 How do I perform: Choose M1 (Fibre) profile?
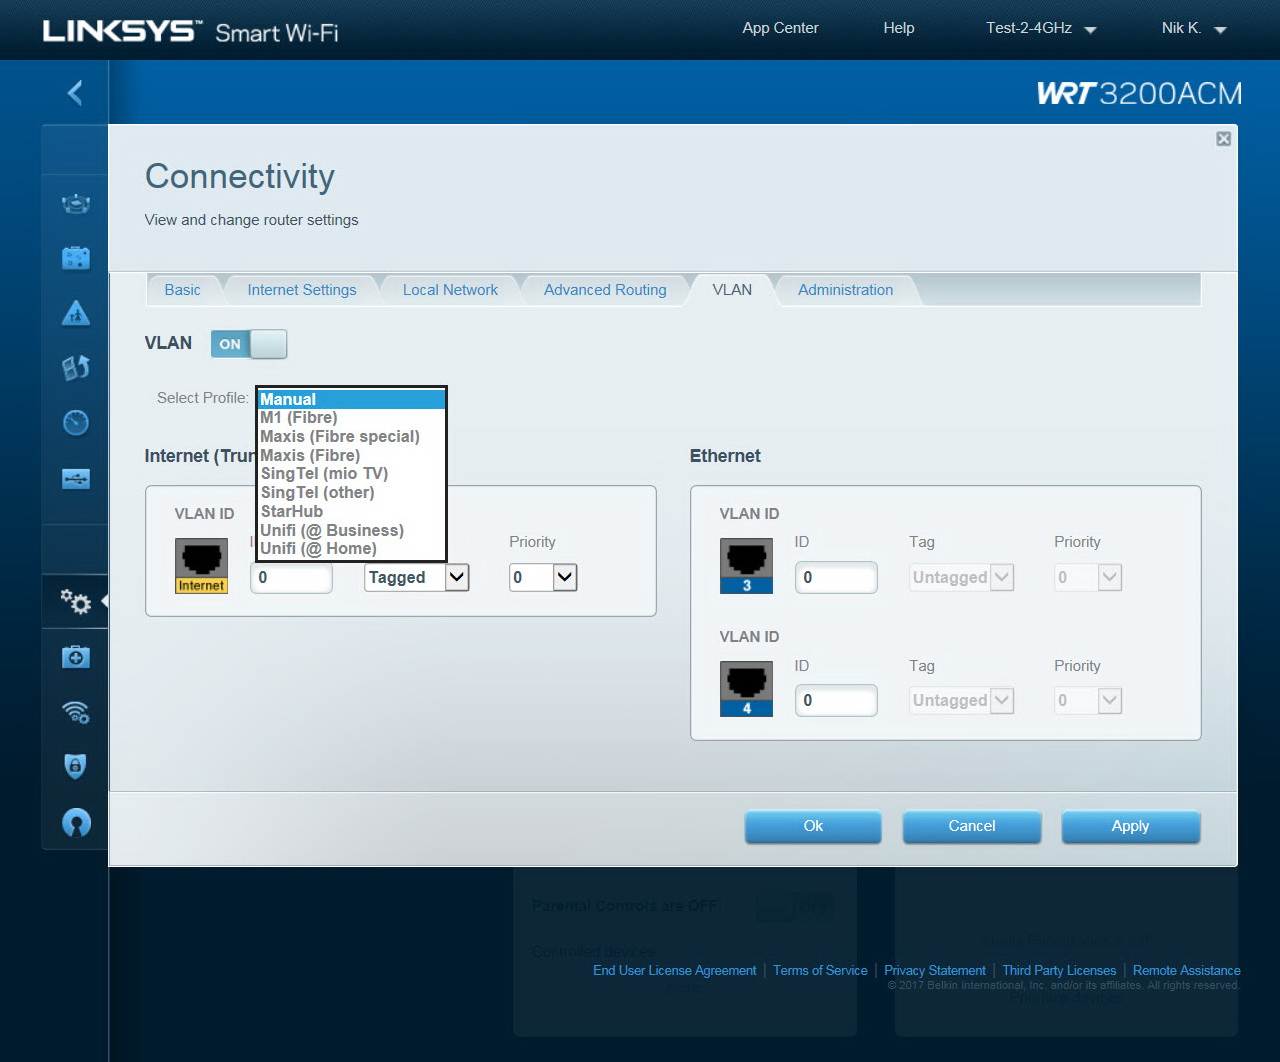coord(351,418)
